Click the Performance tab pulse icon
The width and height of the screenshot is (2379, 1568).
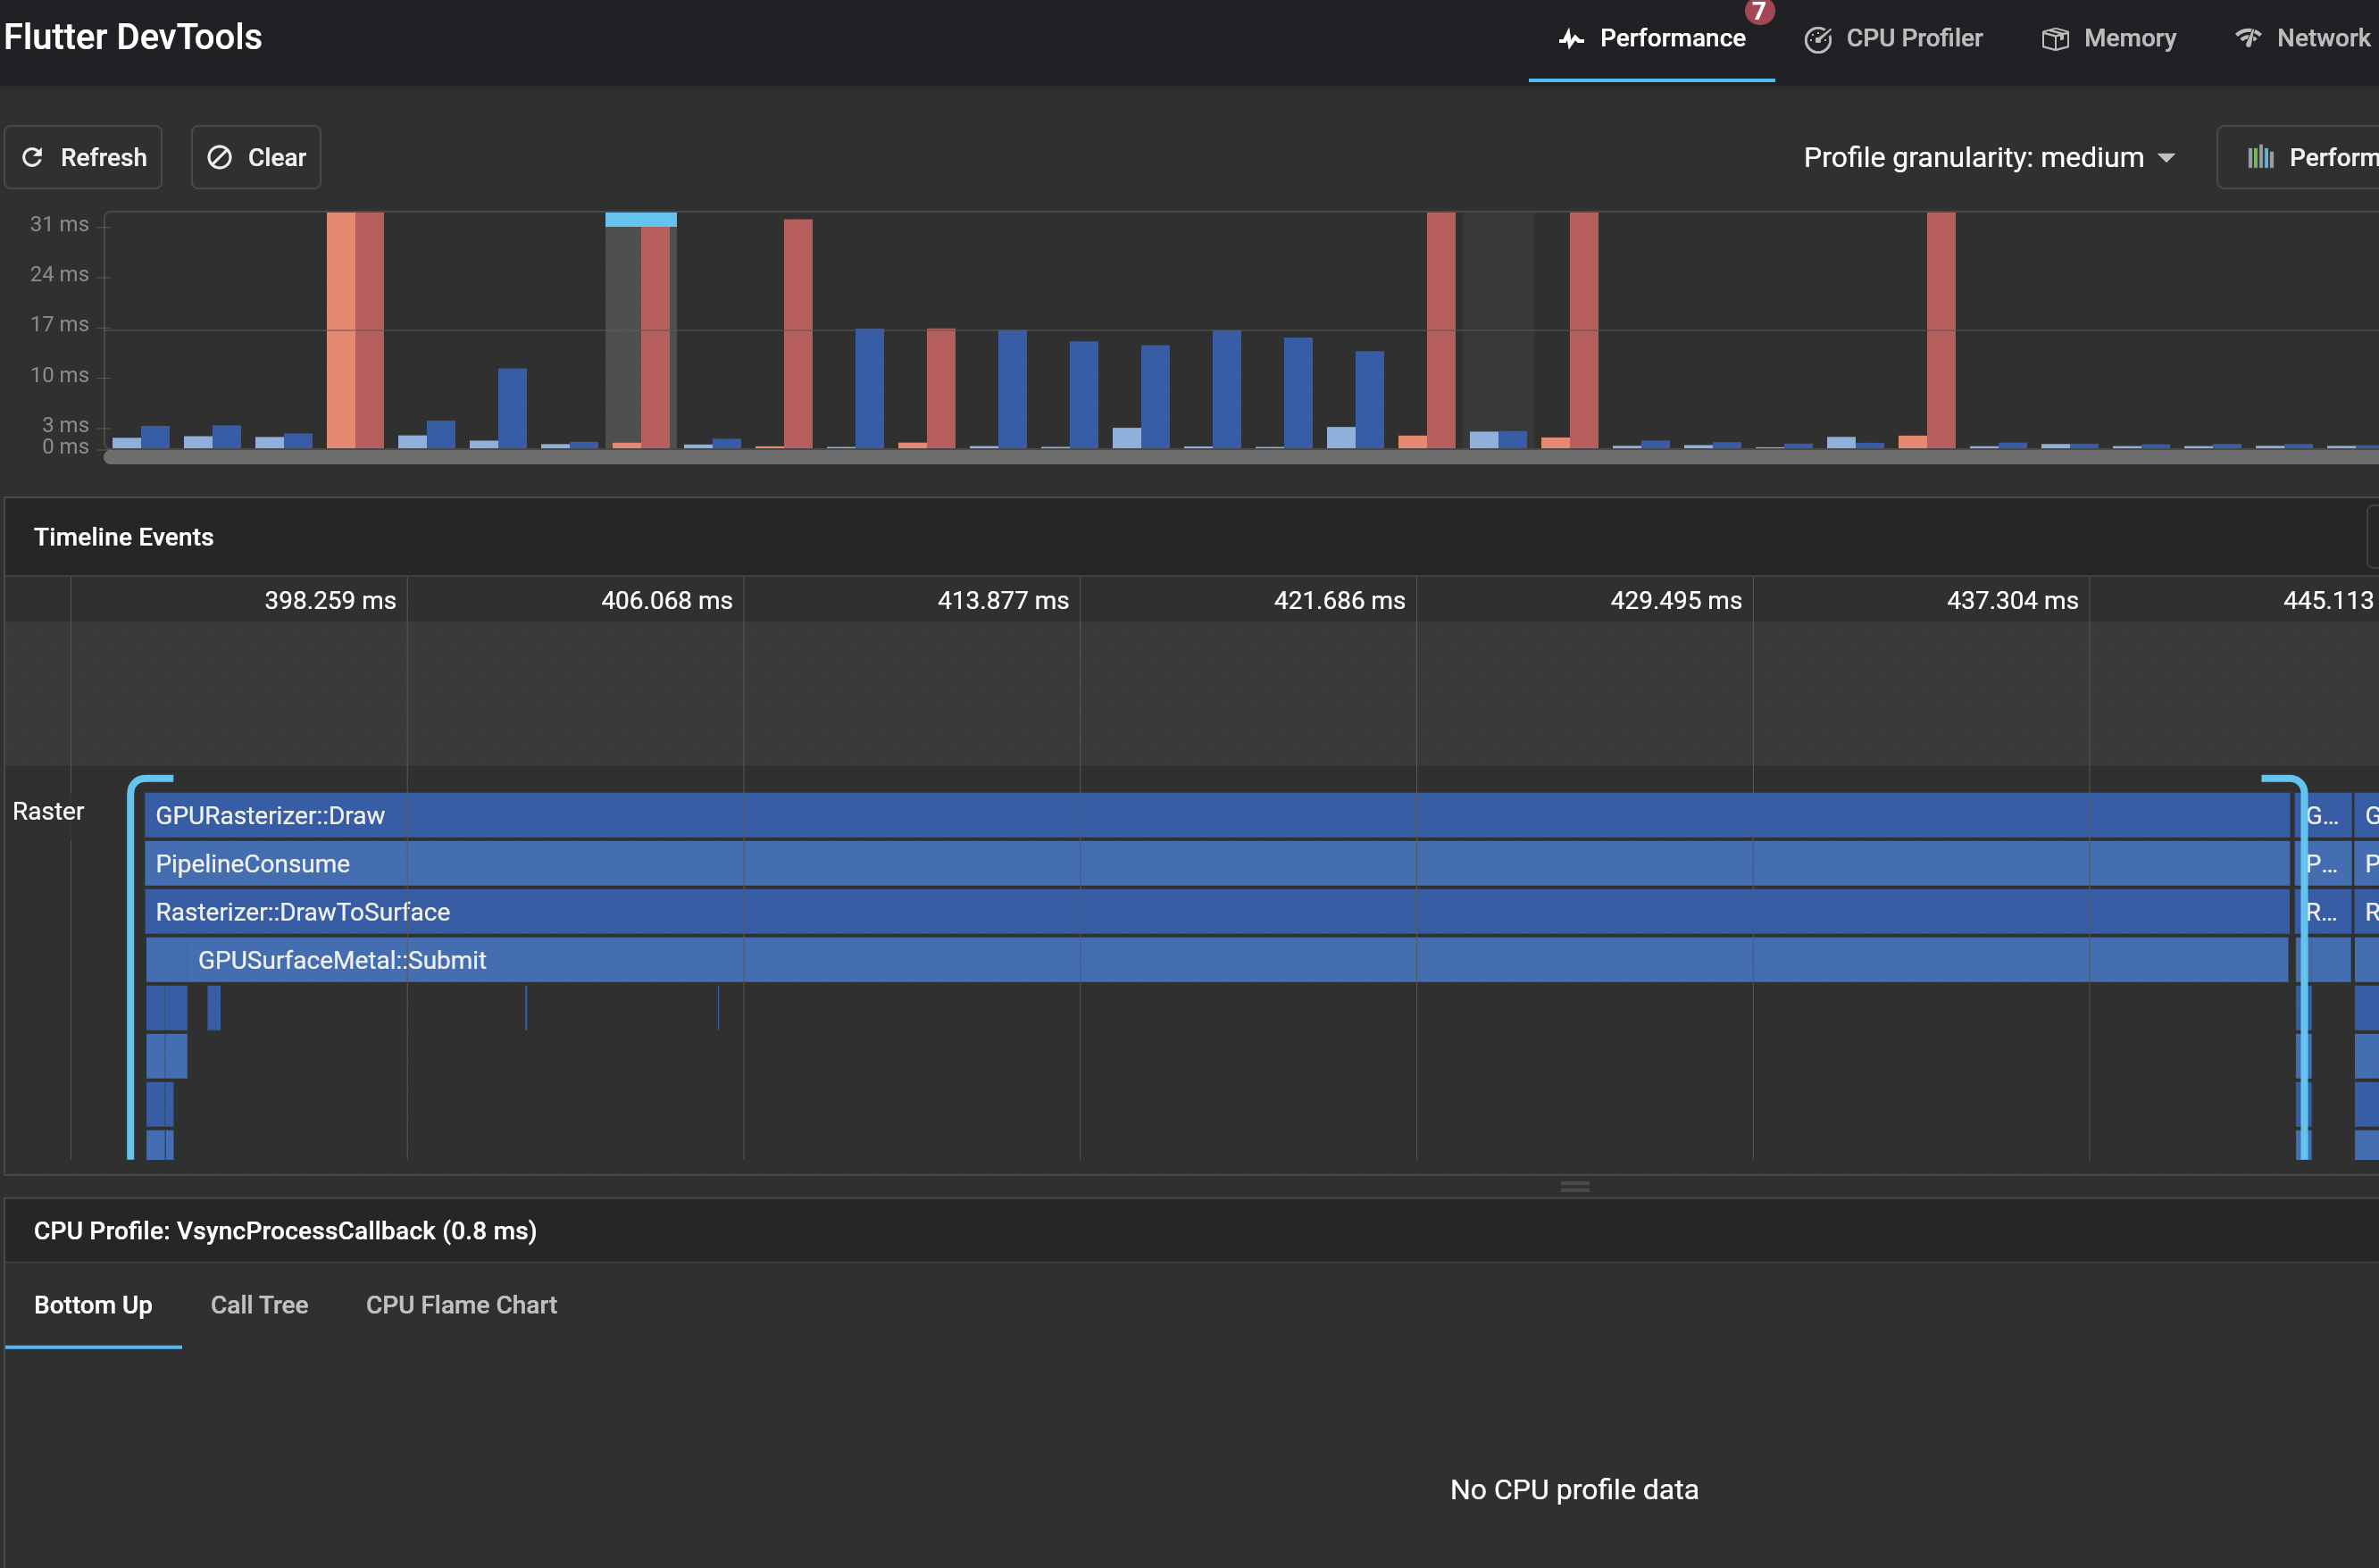tap(1571, 39)
